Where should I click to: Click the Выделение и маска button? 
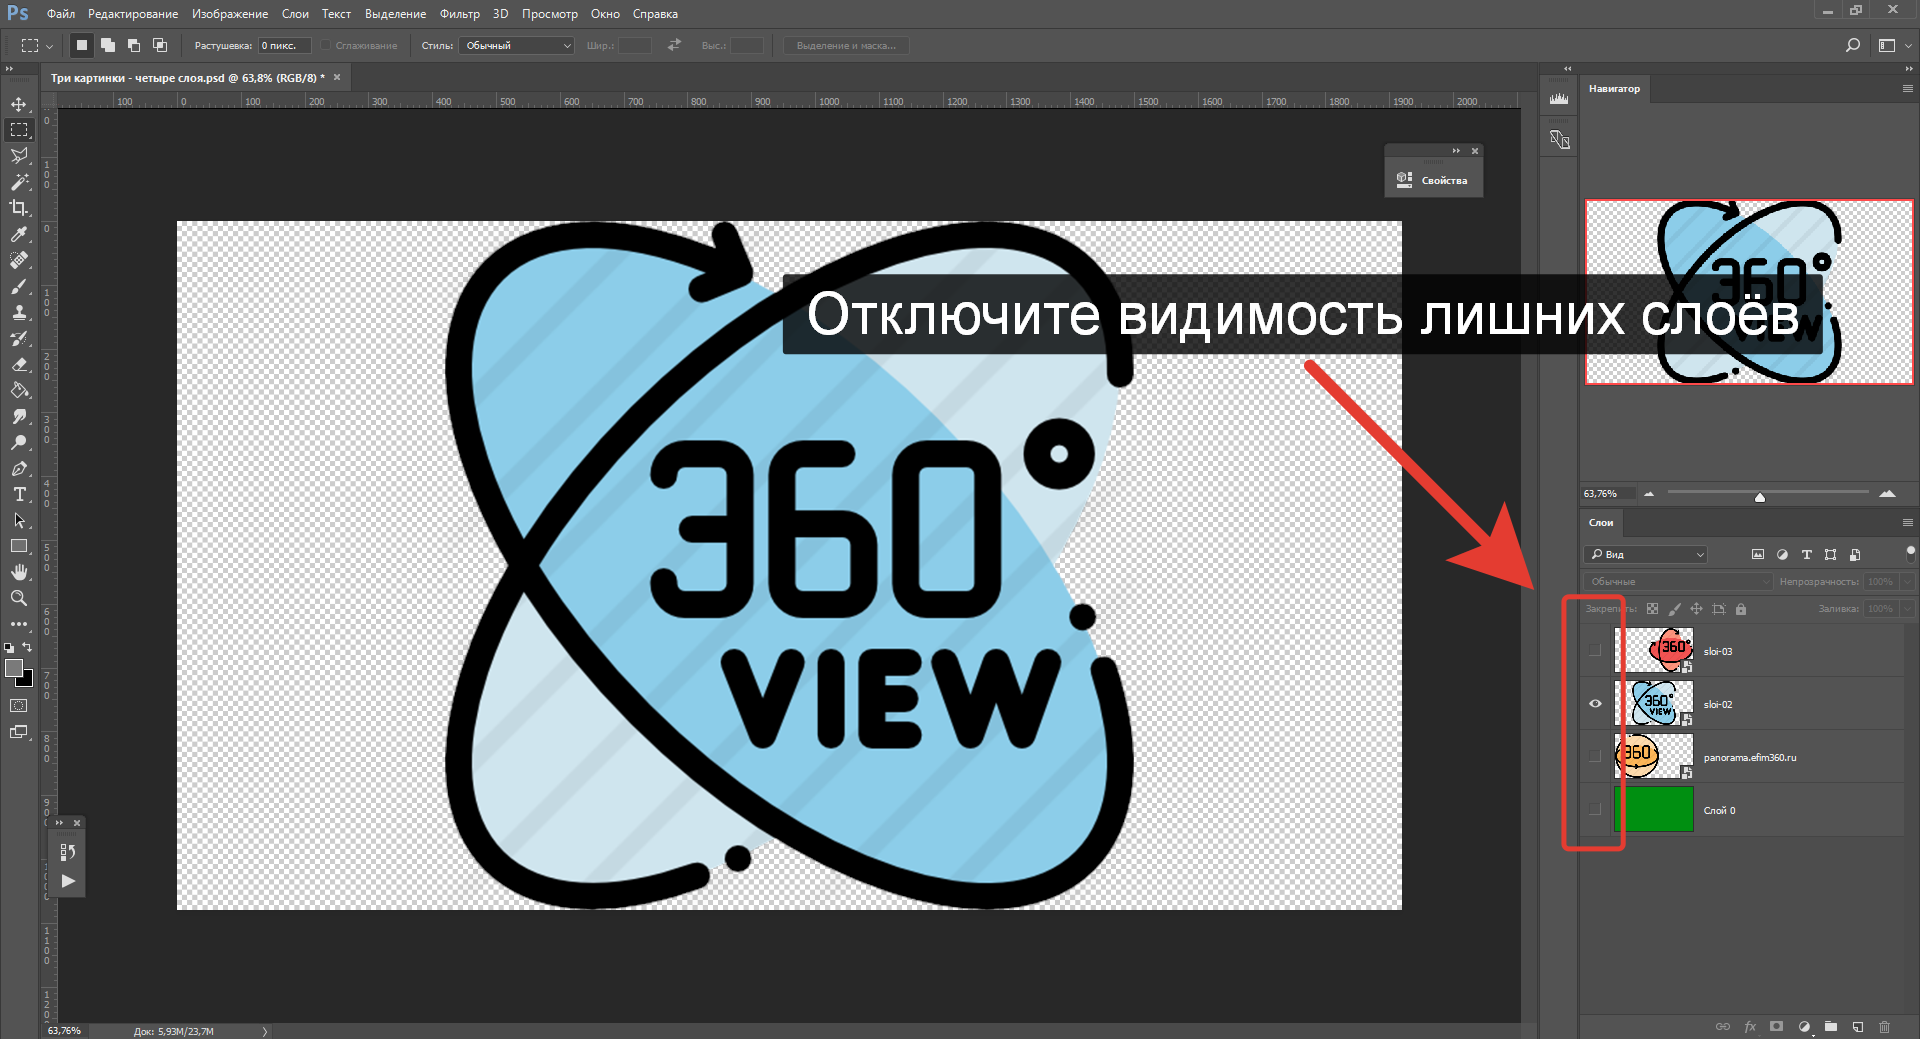pos(846,45)
